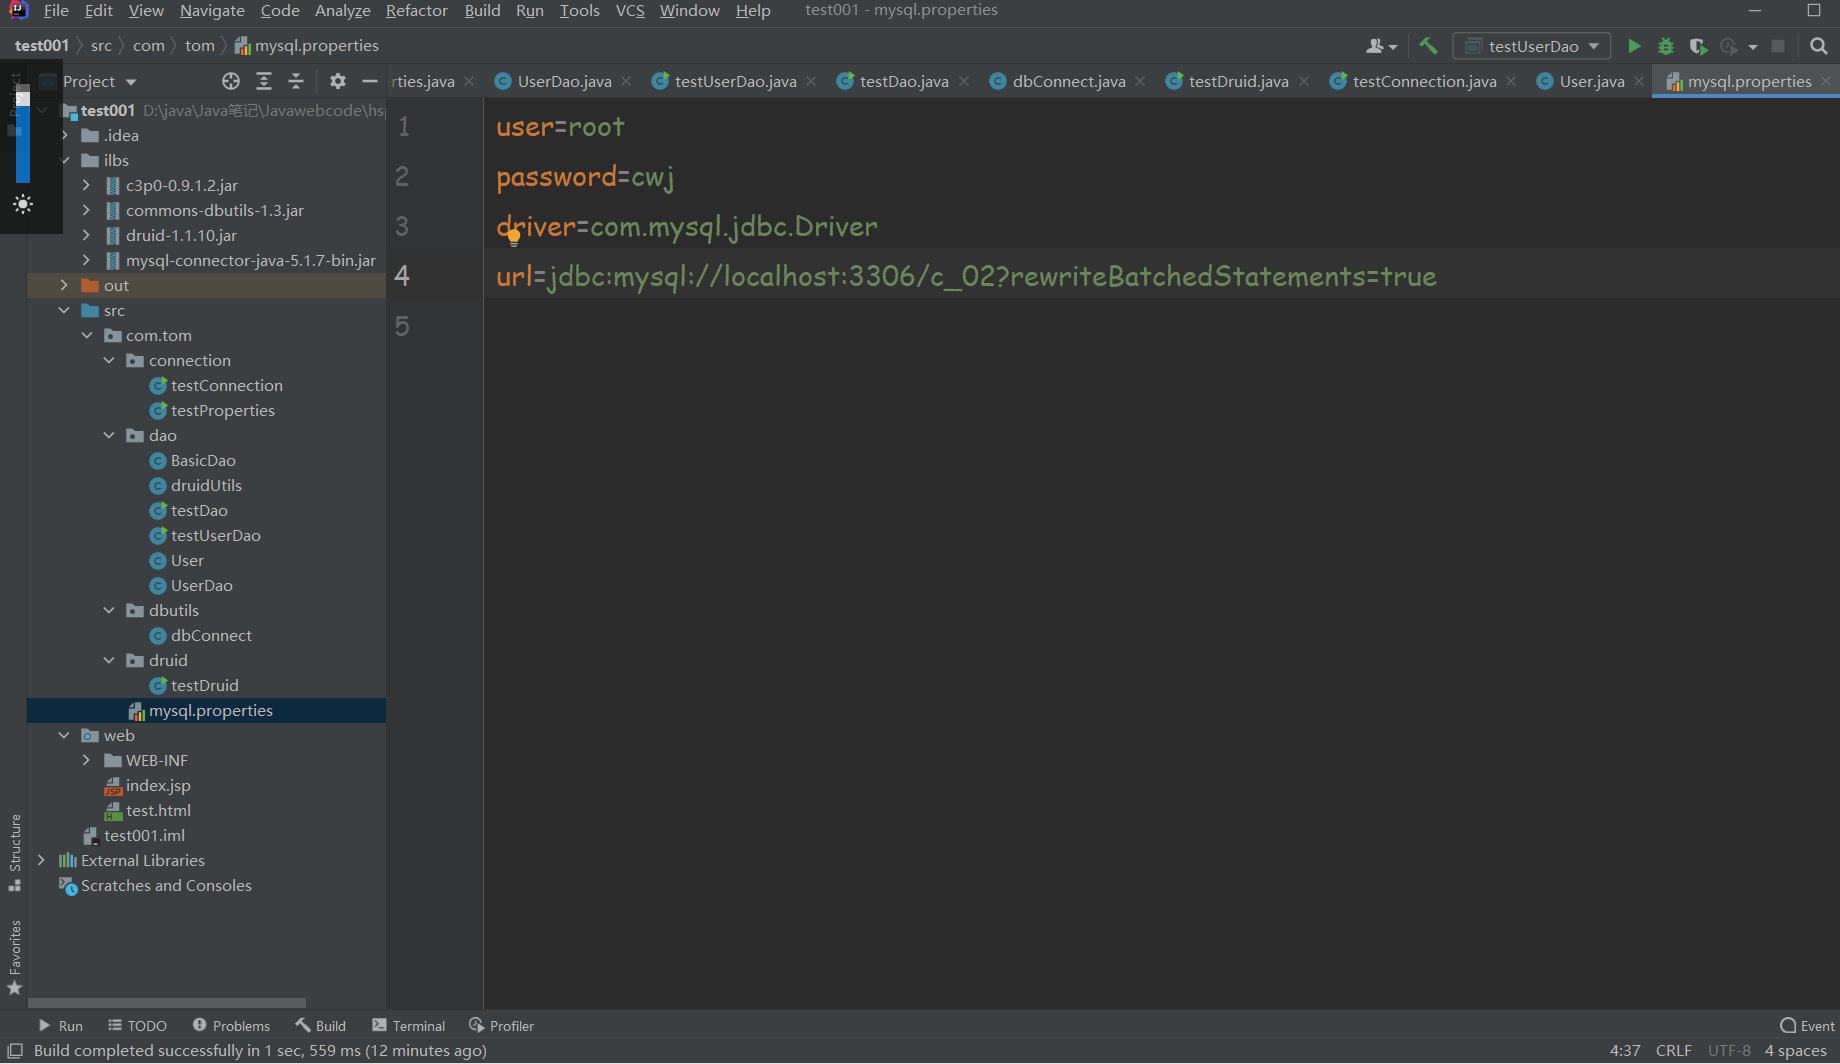The height and width of the screenshot is (1064, 1840).
Task: Click tom in breadcrumb path
Action: [x=200, y=45]
